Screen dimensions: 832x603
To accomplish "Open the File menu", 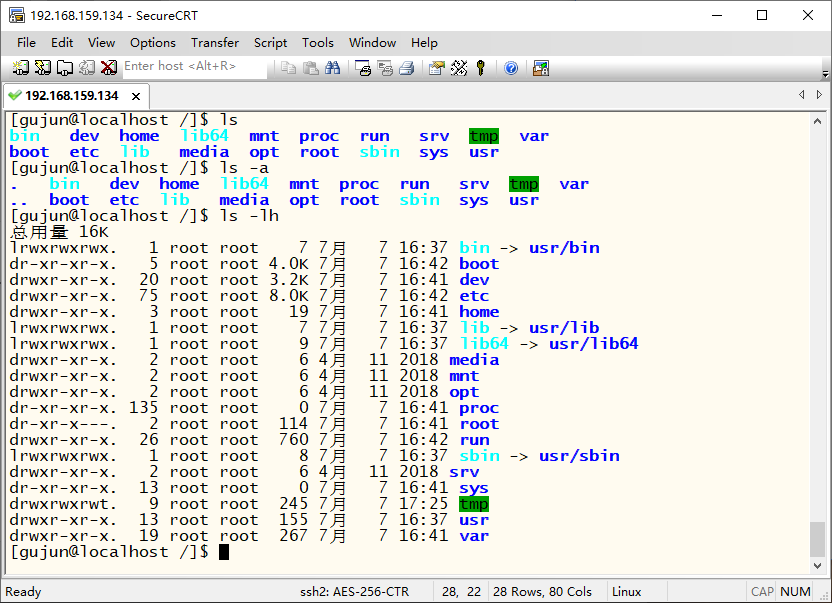I will click(26, 43).
